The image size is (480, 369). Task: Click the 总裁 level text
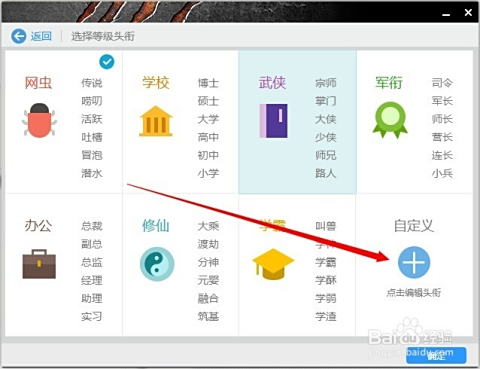92,226
